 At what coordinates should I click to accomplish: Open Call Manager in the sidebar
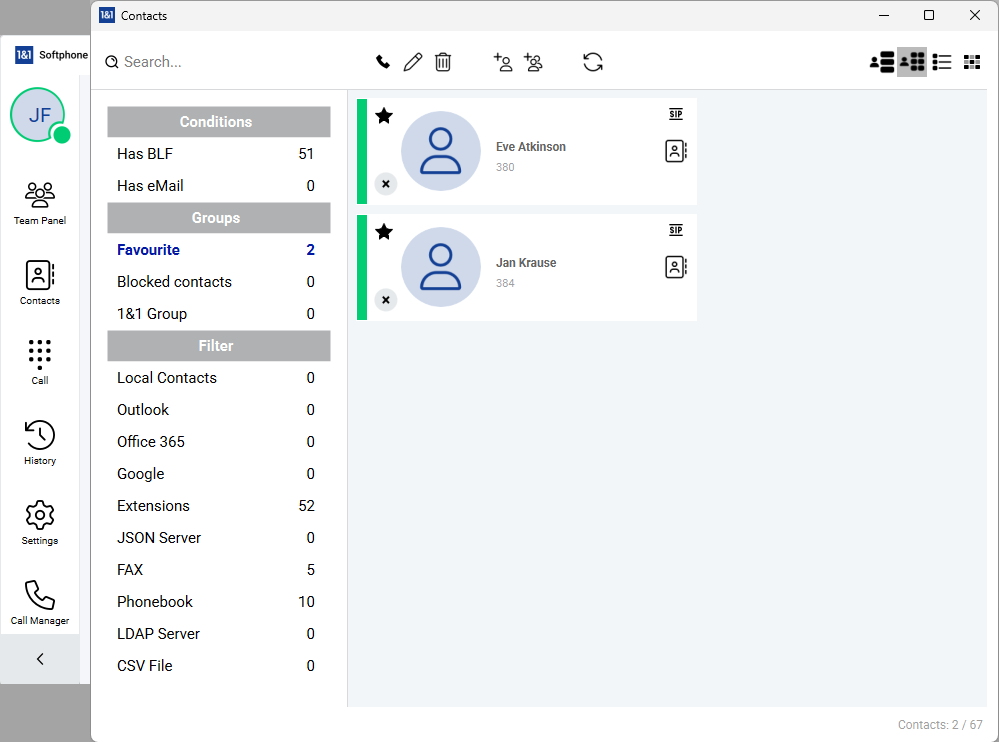pyautogui.click(x=40, y=602)
